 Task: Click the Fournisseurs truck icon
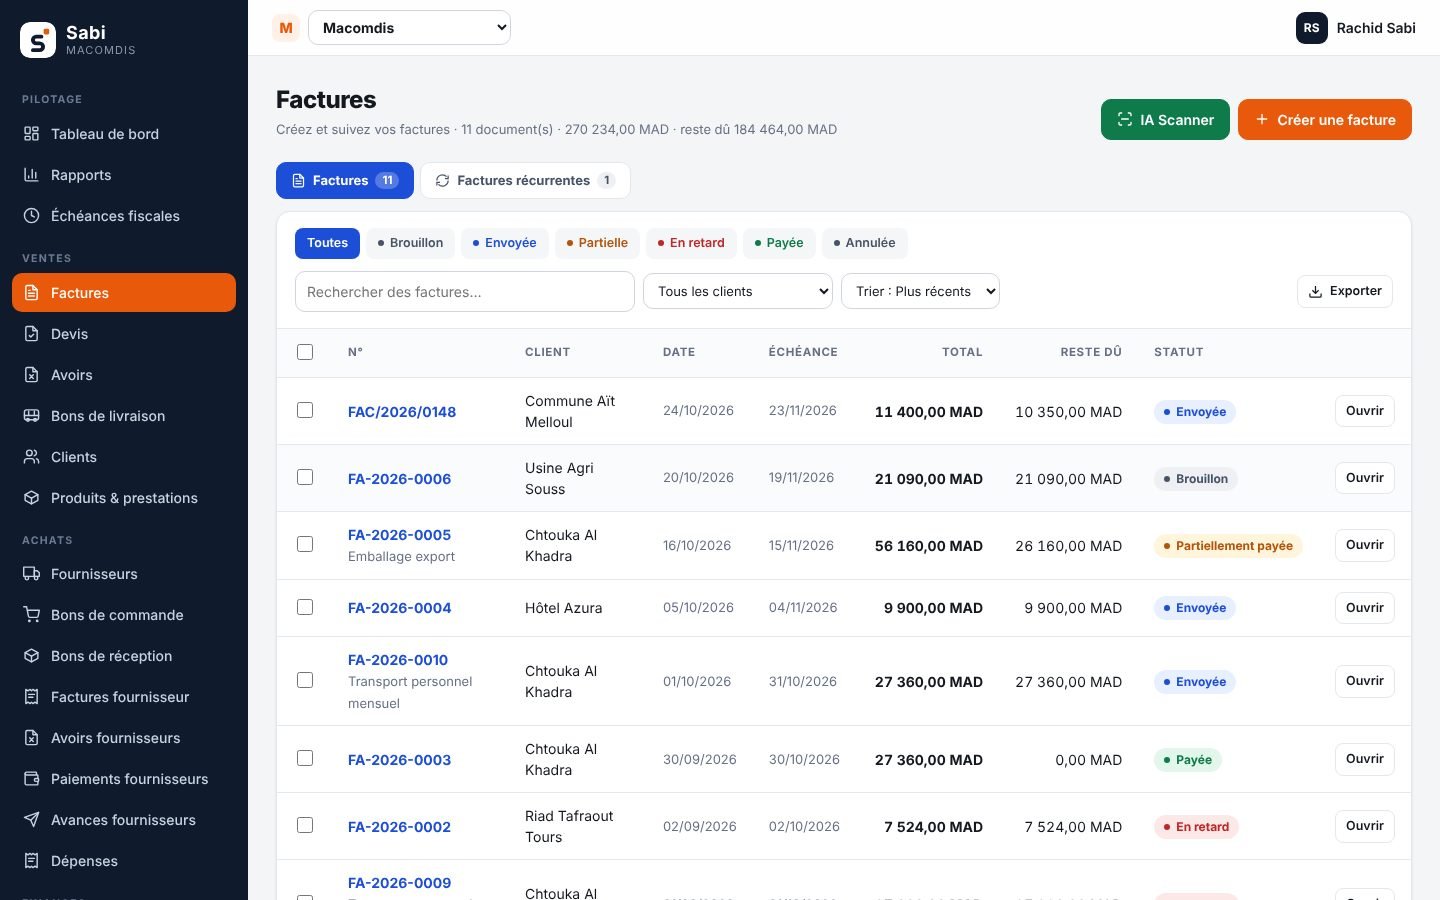[x=31, y=574]
